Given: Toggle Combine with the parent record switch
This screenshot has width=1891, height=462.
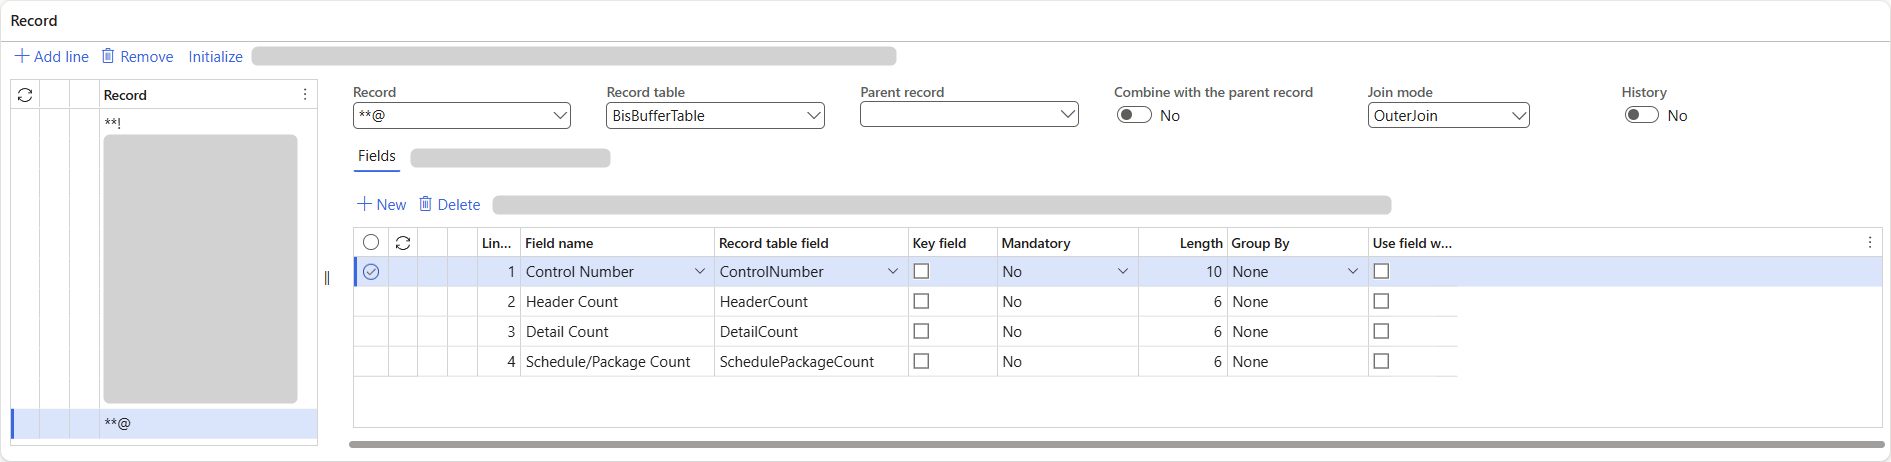Looking at the screenshot, I should pos(1134,115).
